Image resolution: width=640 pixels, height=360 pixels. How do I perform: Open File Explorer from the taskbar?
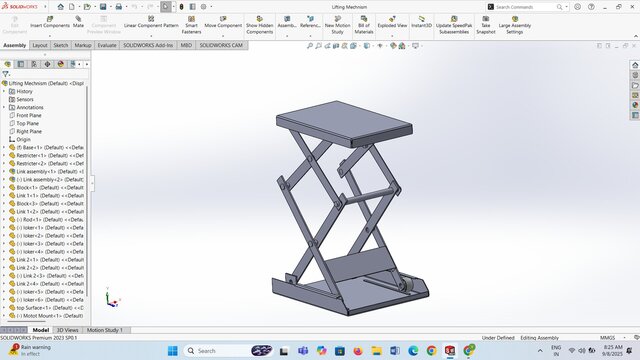[x=376, y=351]
